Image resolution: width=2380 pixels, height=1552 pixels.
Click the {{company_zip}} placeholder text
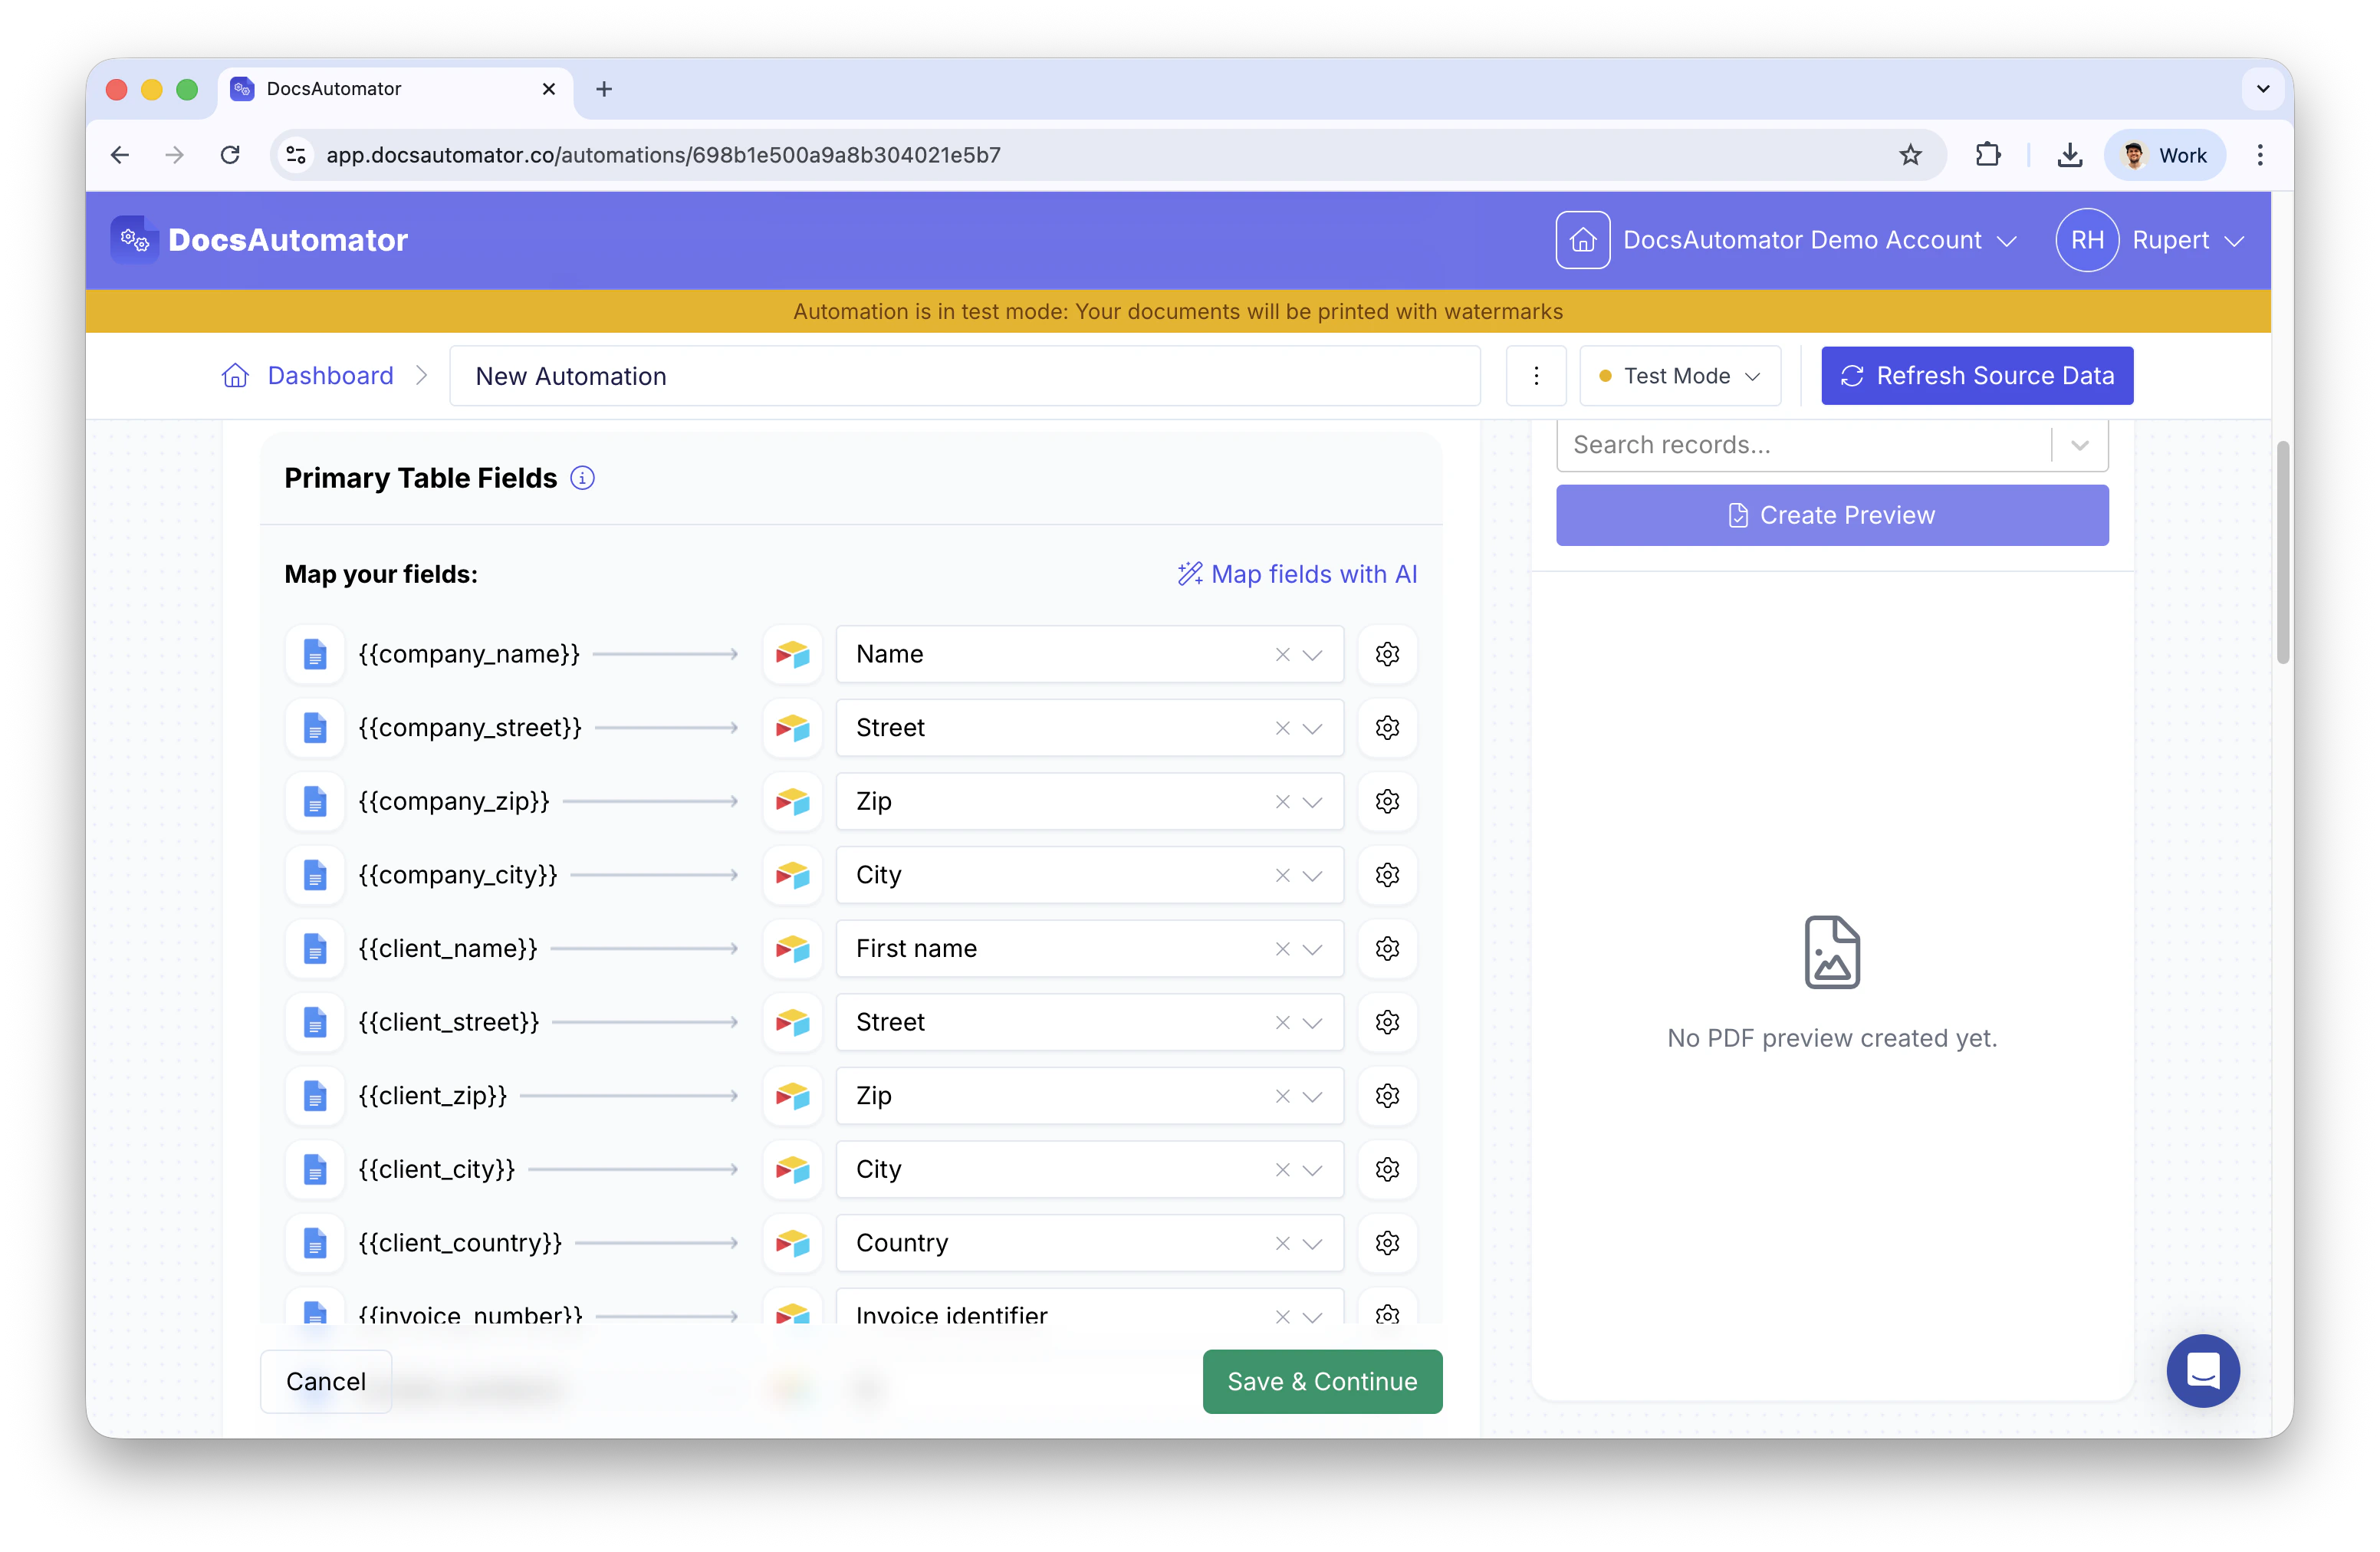pyautogui.click(x=453, y=801)
